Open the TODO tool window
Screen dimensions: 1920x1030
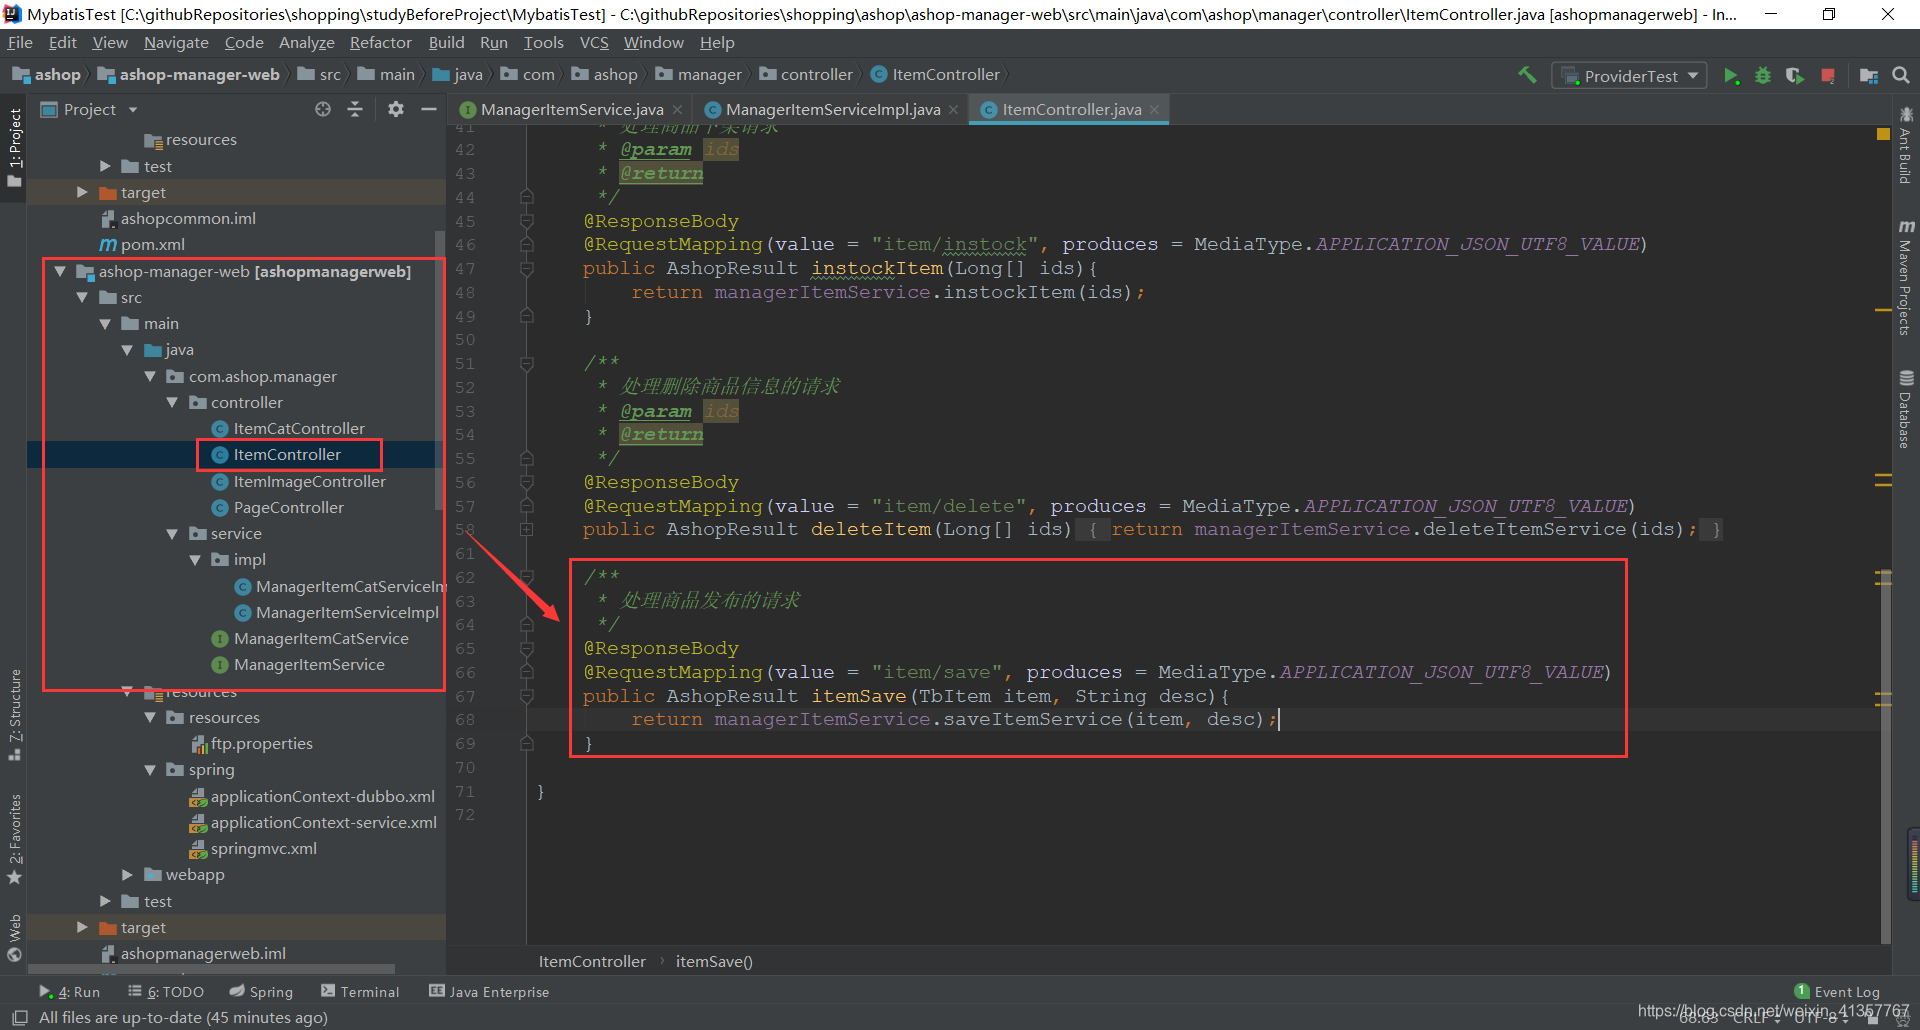coord(166,992)
